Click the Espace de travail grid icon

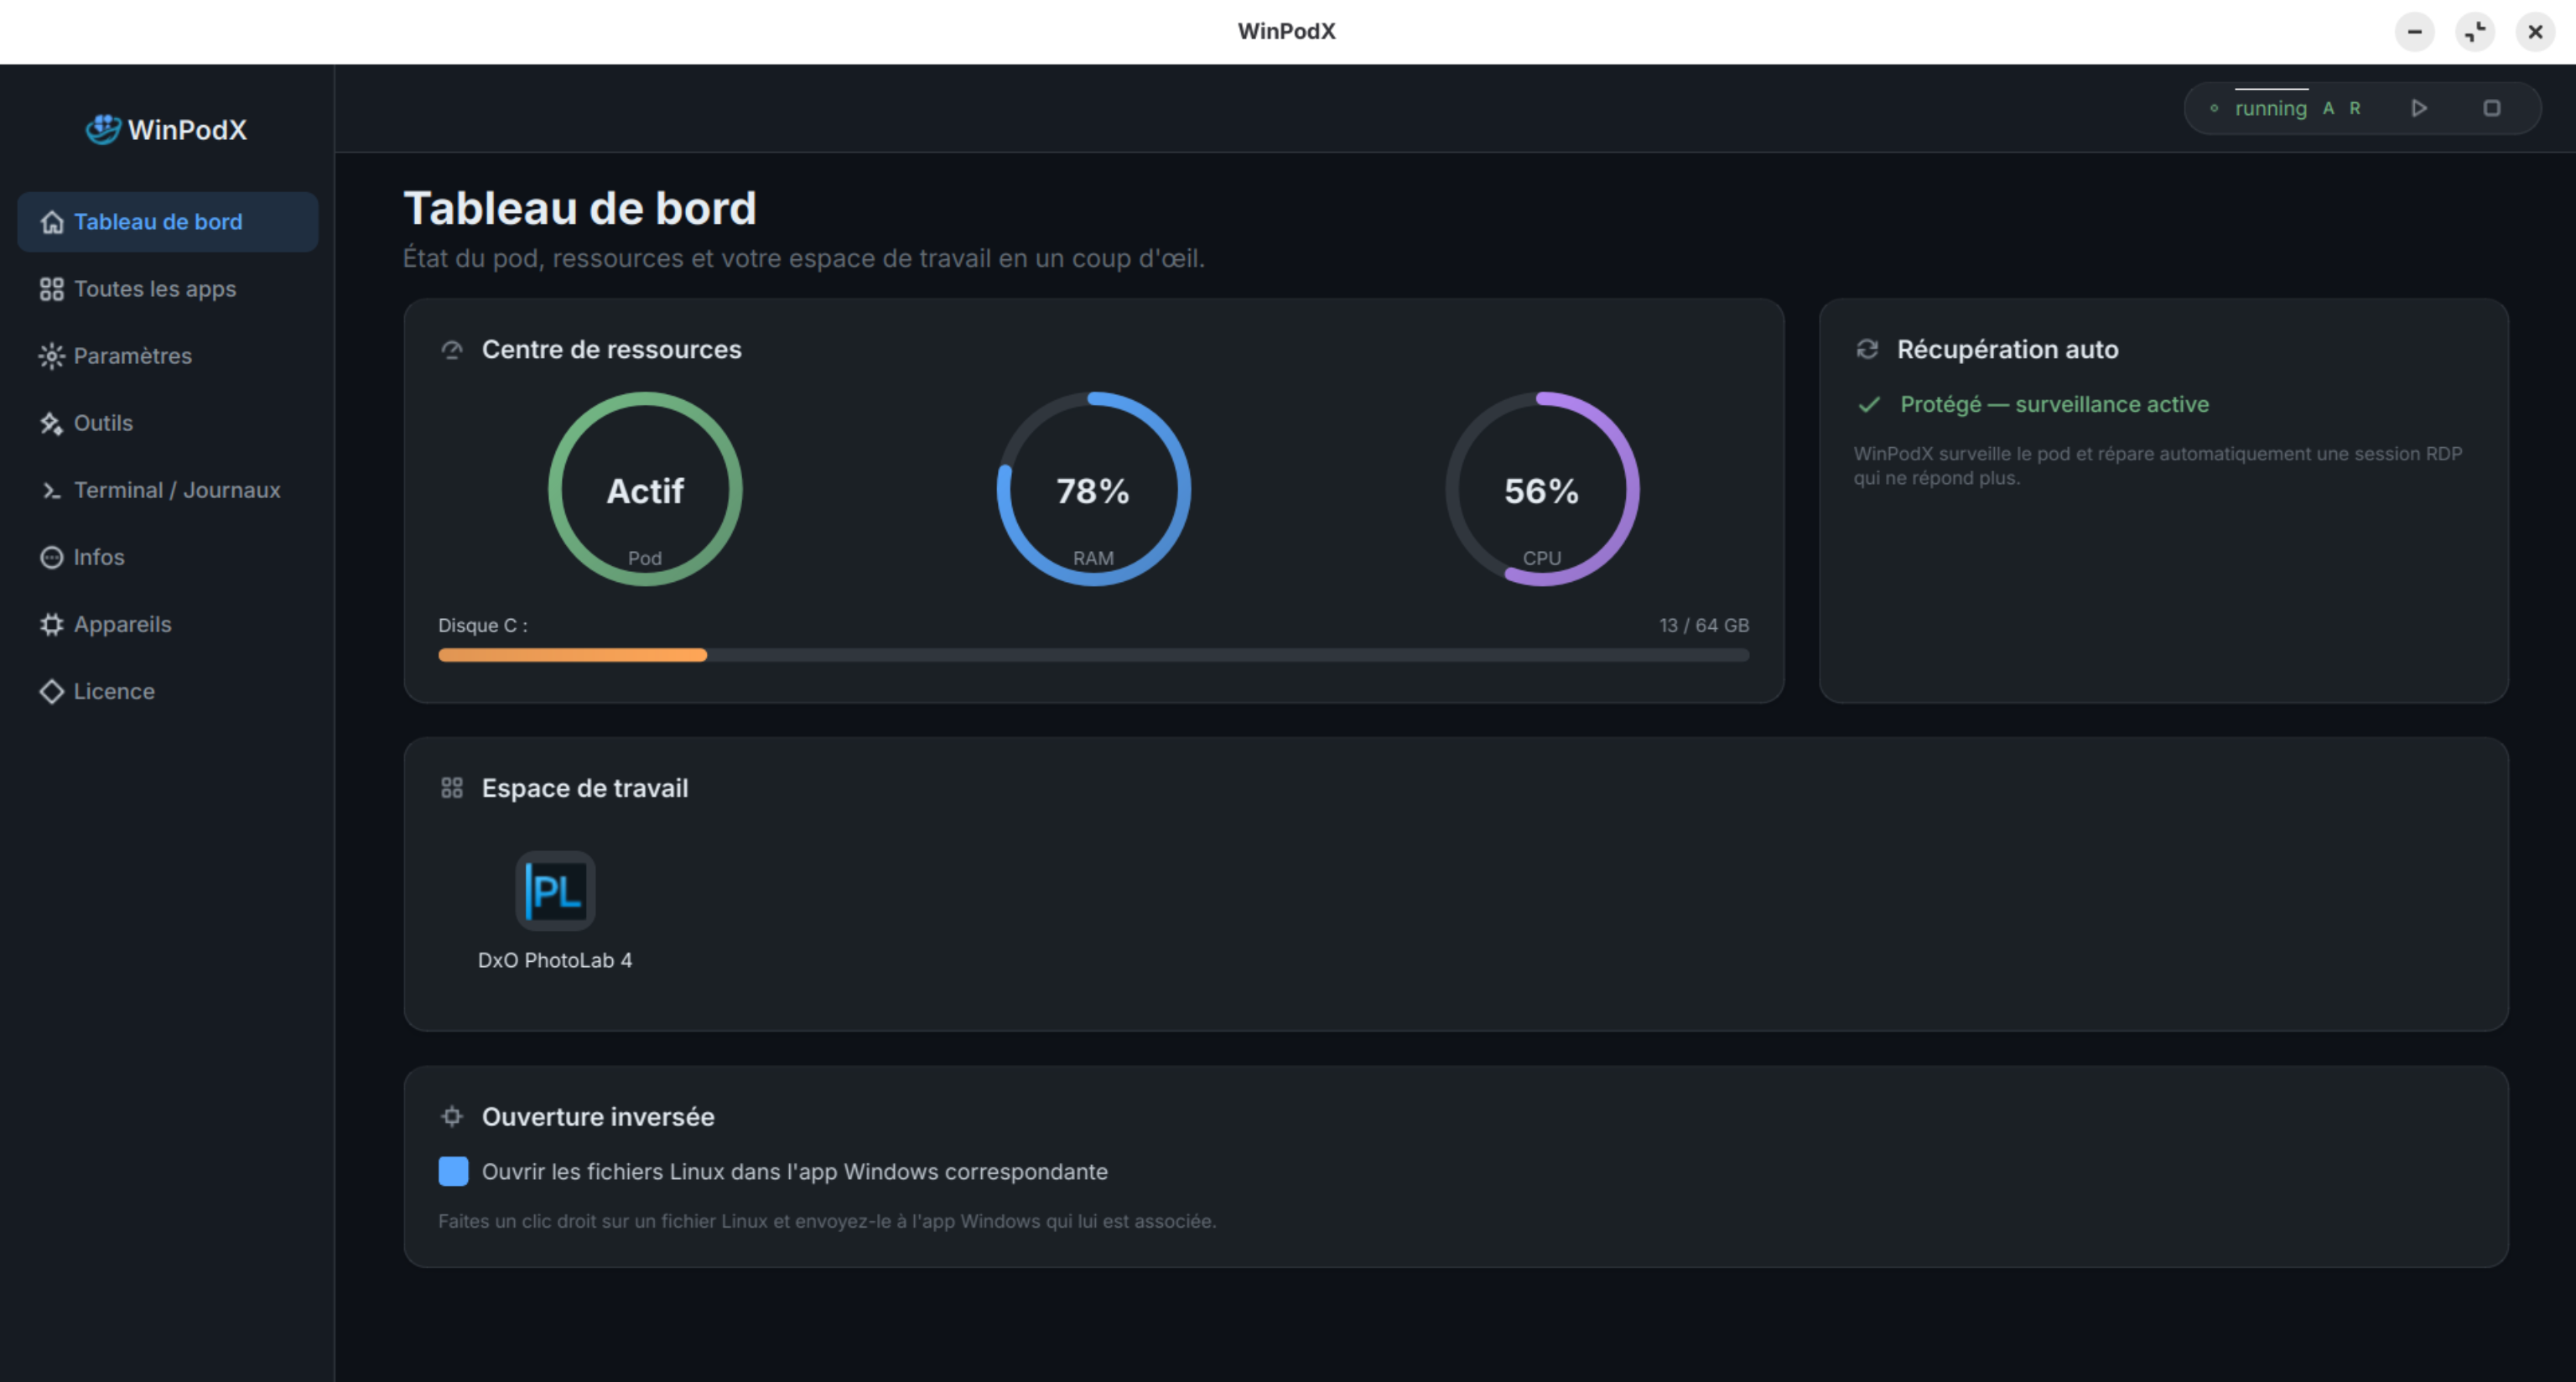(452, 788)
